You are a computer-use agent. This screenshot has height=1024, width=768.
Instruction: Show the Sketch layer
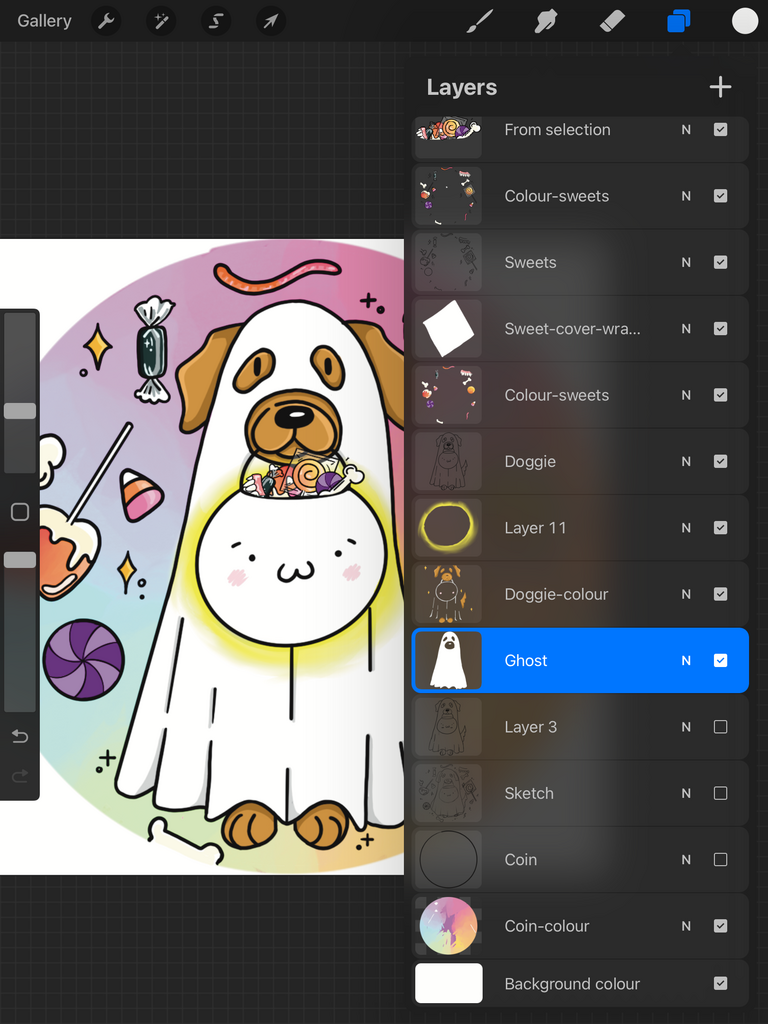(720, 793)
